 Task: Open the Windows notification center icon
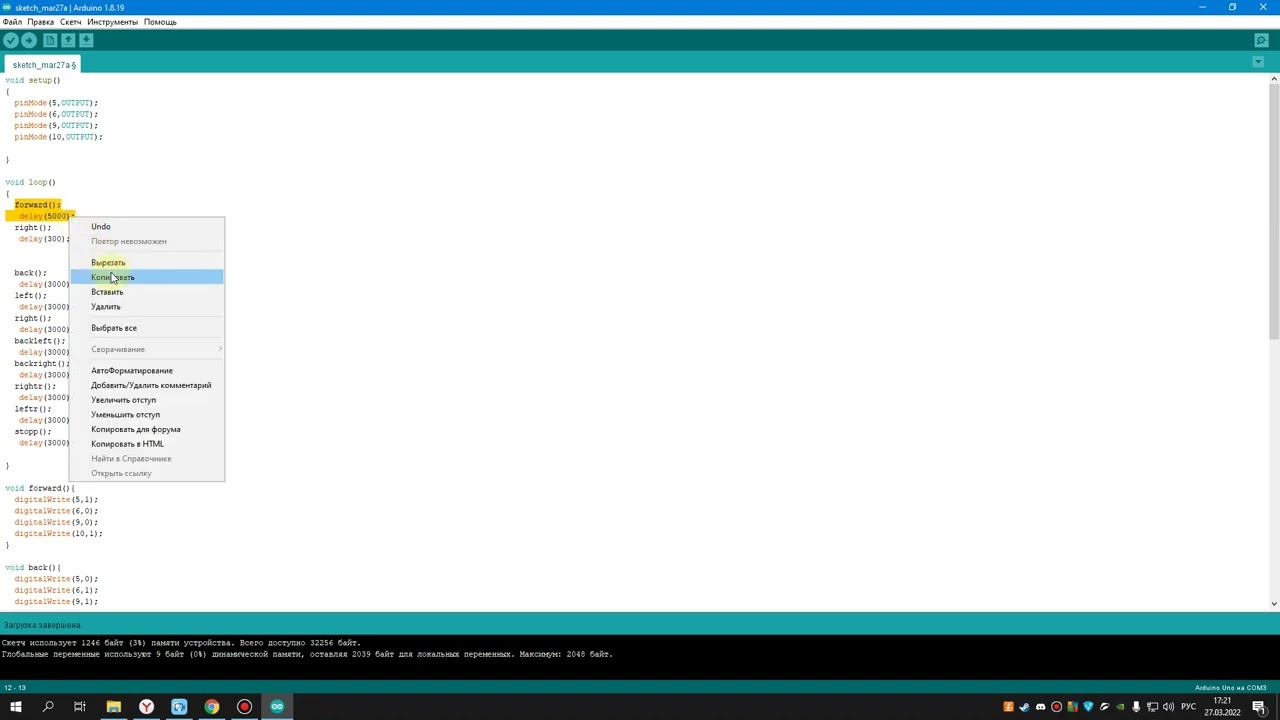1260,707
